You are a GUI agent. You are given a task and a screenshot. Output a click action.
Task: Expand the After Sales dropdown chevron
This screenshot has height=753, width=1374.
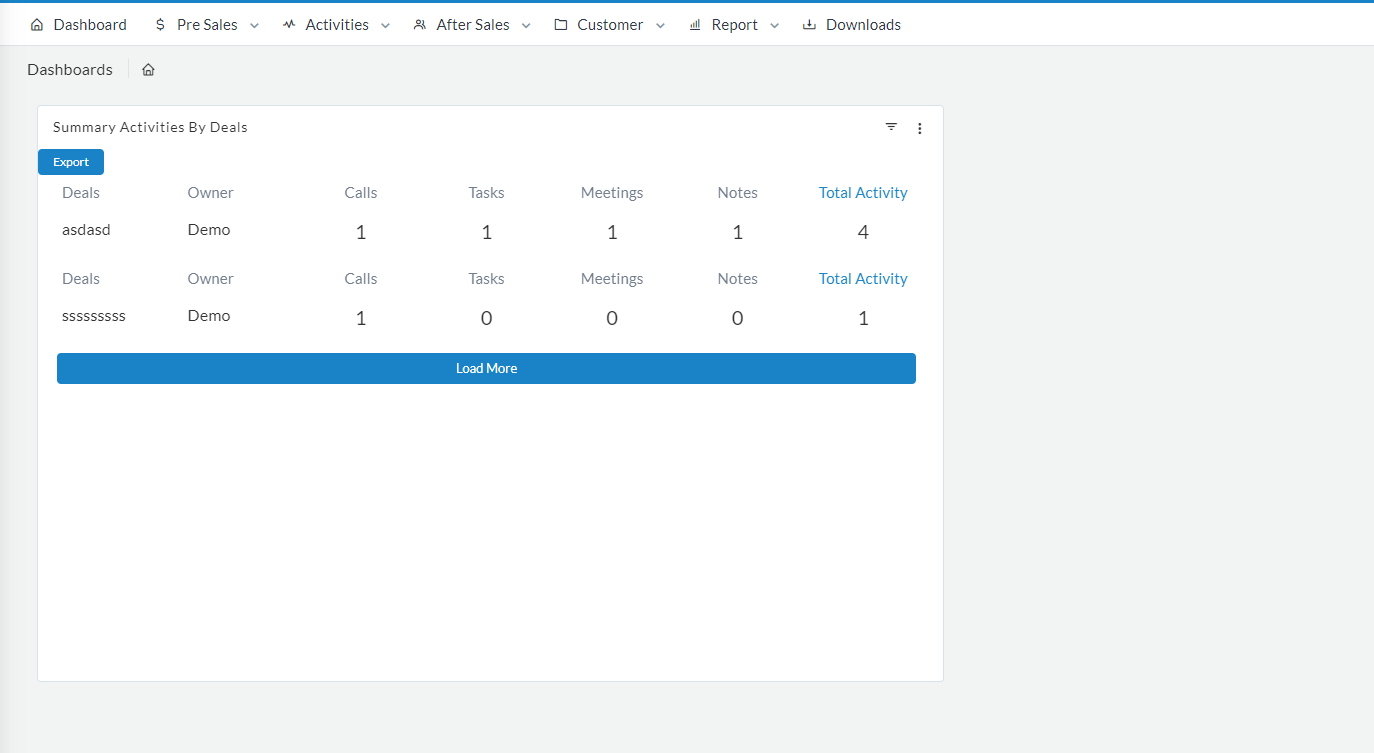(x=526, y=26)
